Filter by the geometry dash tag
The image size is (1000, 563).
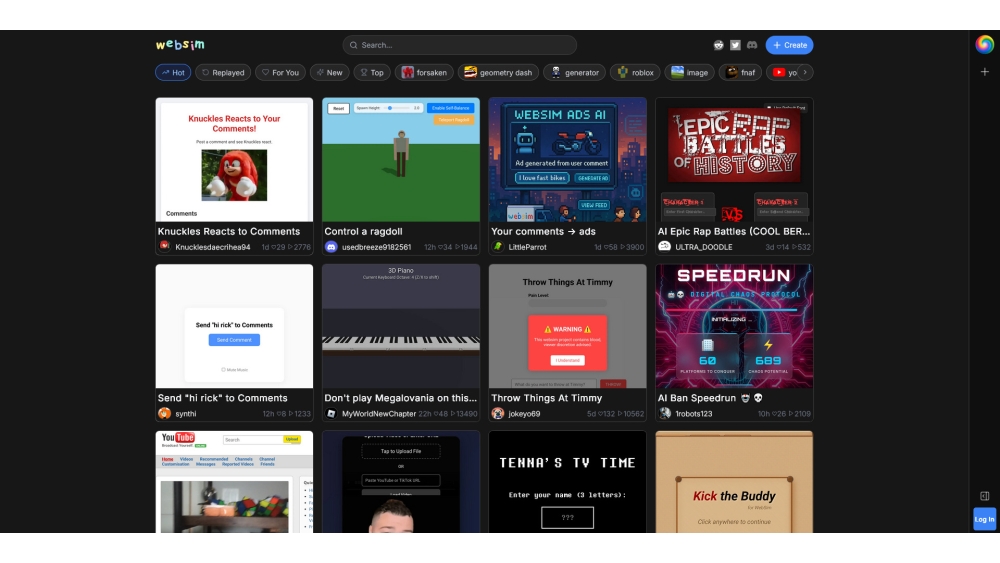(499, 73)
